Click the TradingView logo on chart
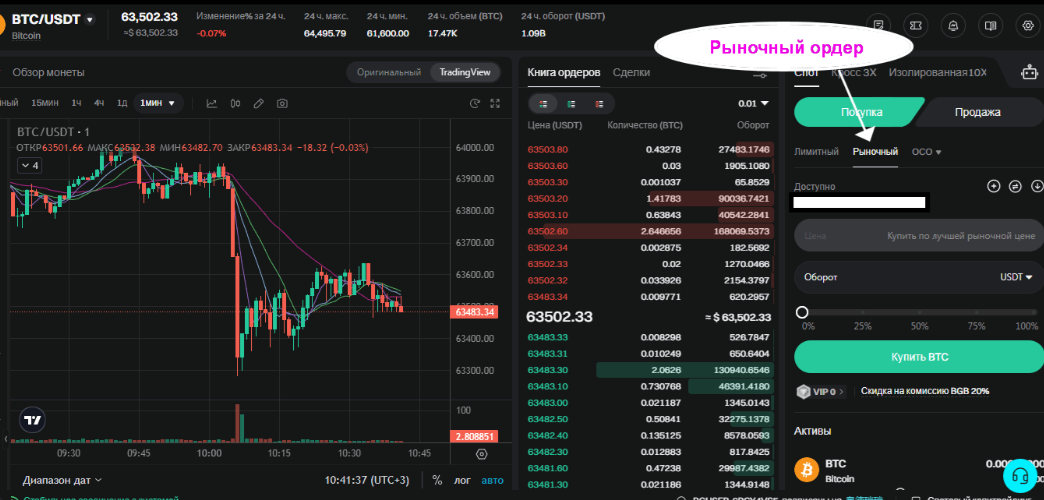 32,420
